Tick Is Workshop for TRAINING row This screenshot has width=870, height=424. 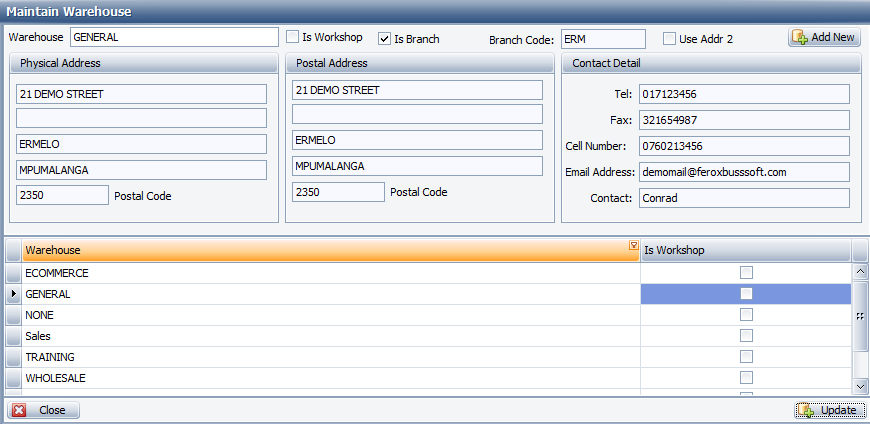746,356
